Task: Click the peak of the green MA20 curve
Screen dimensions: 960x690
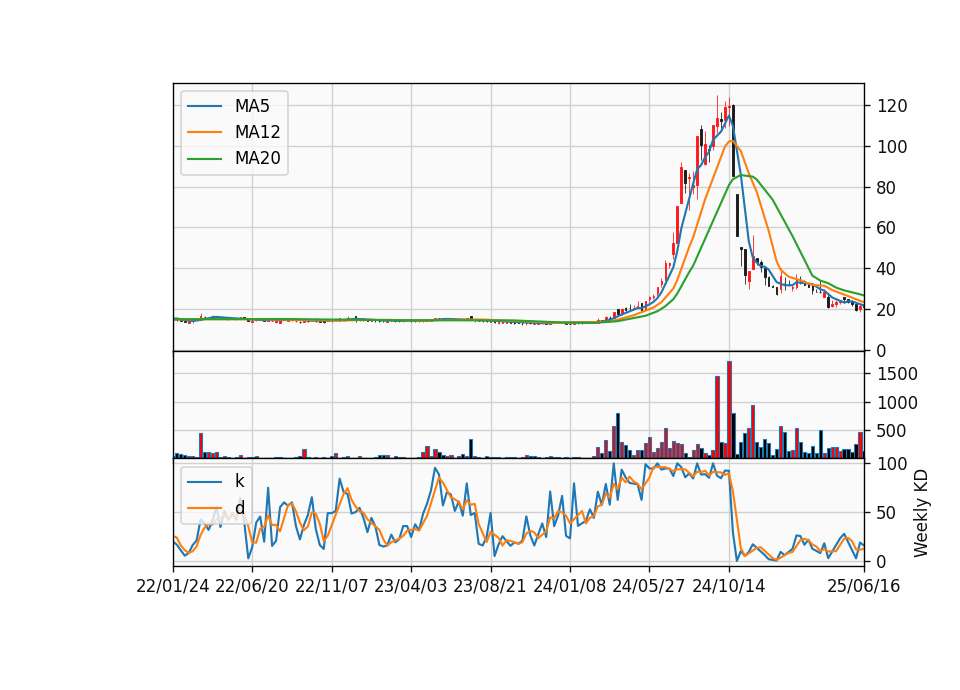Action: tap(743, 175)
